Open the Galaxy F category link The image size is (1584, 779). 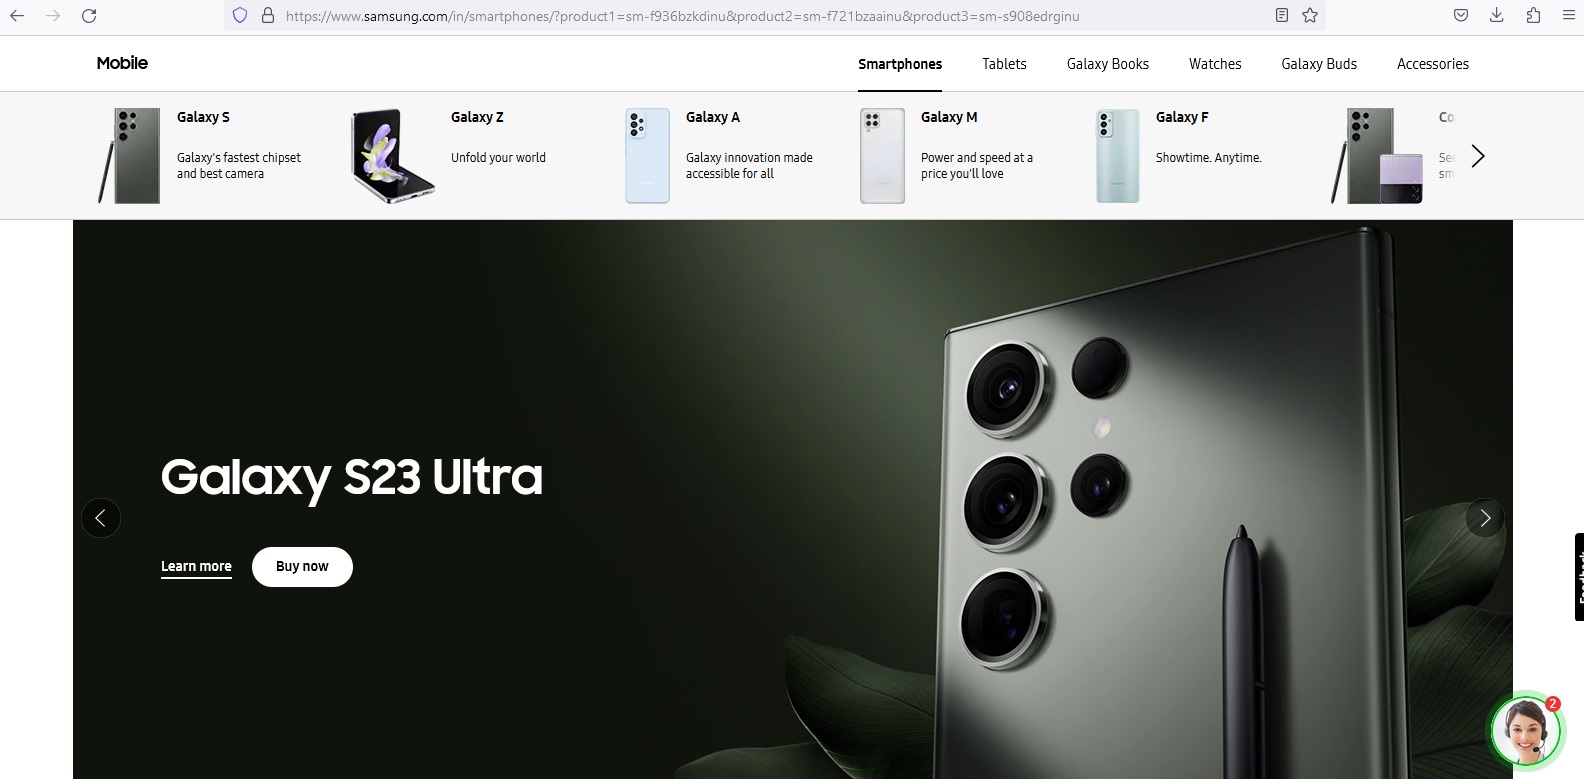(1182, 117)
